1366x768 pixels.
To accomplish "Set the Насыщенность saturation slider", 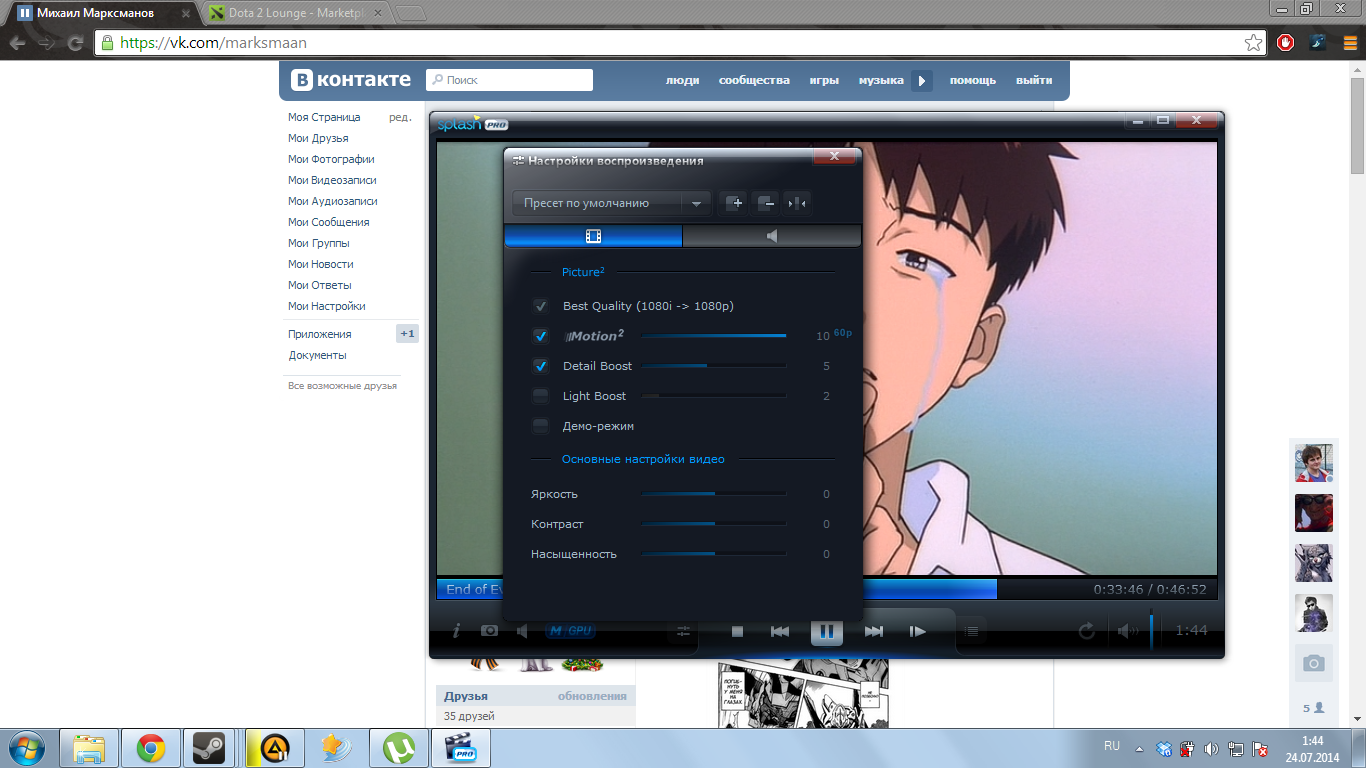I will click(x=713, y=554).
